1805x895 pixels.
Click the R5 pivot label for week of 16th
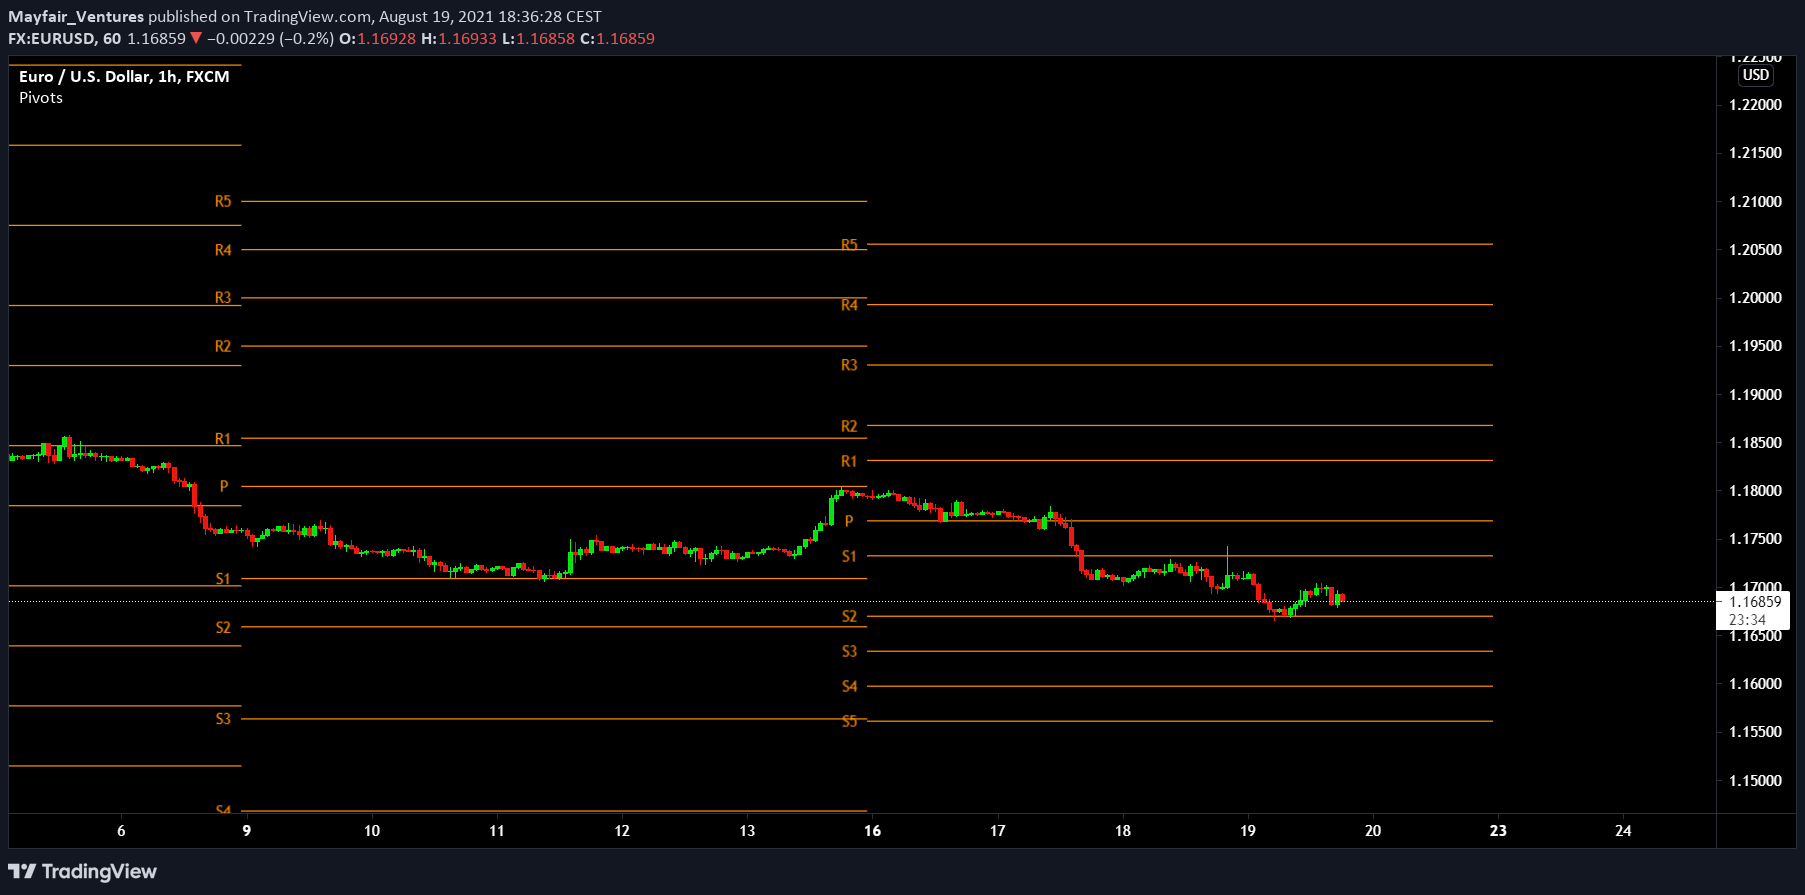[x=849, y=244]
